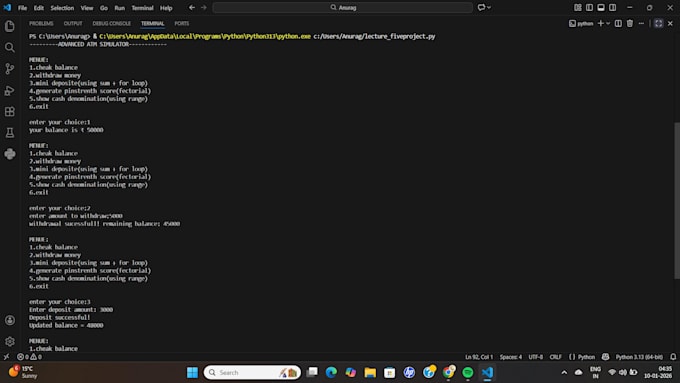The height and width of the screenshot is (383, 680).
Task: Open the Source Control view
Action: click(x=10, y=69)
